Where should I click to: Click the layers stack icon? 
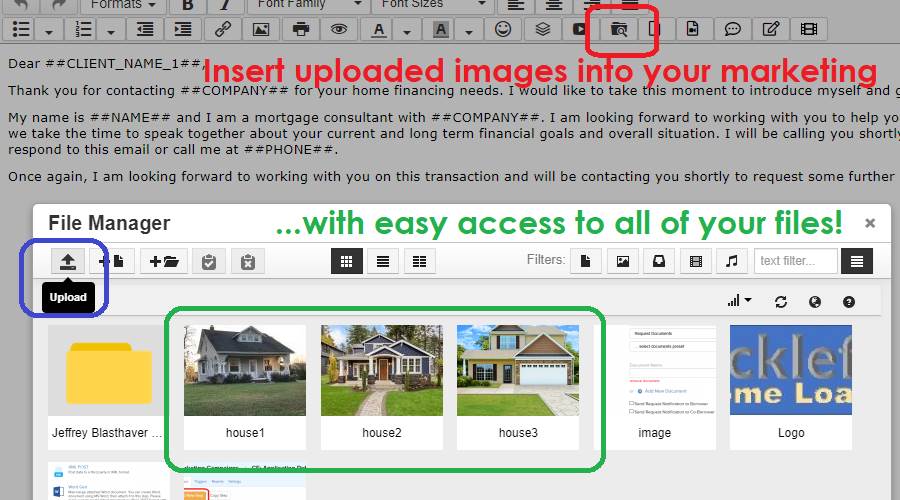pyautogui.click(x=542, y=29)
